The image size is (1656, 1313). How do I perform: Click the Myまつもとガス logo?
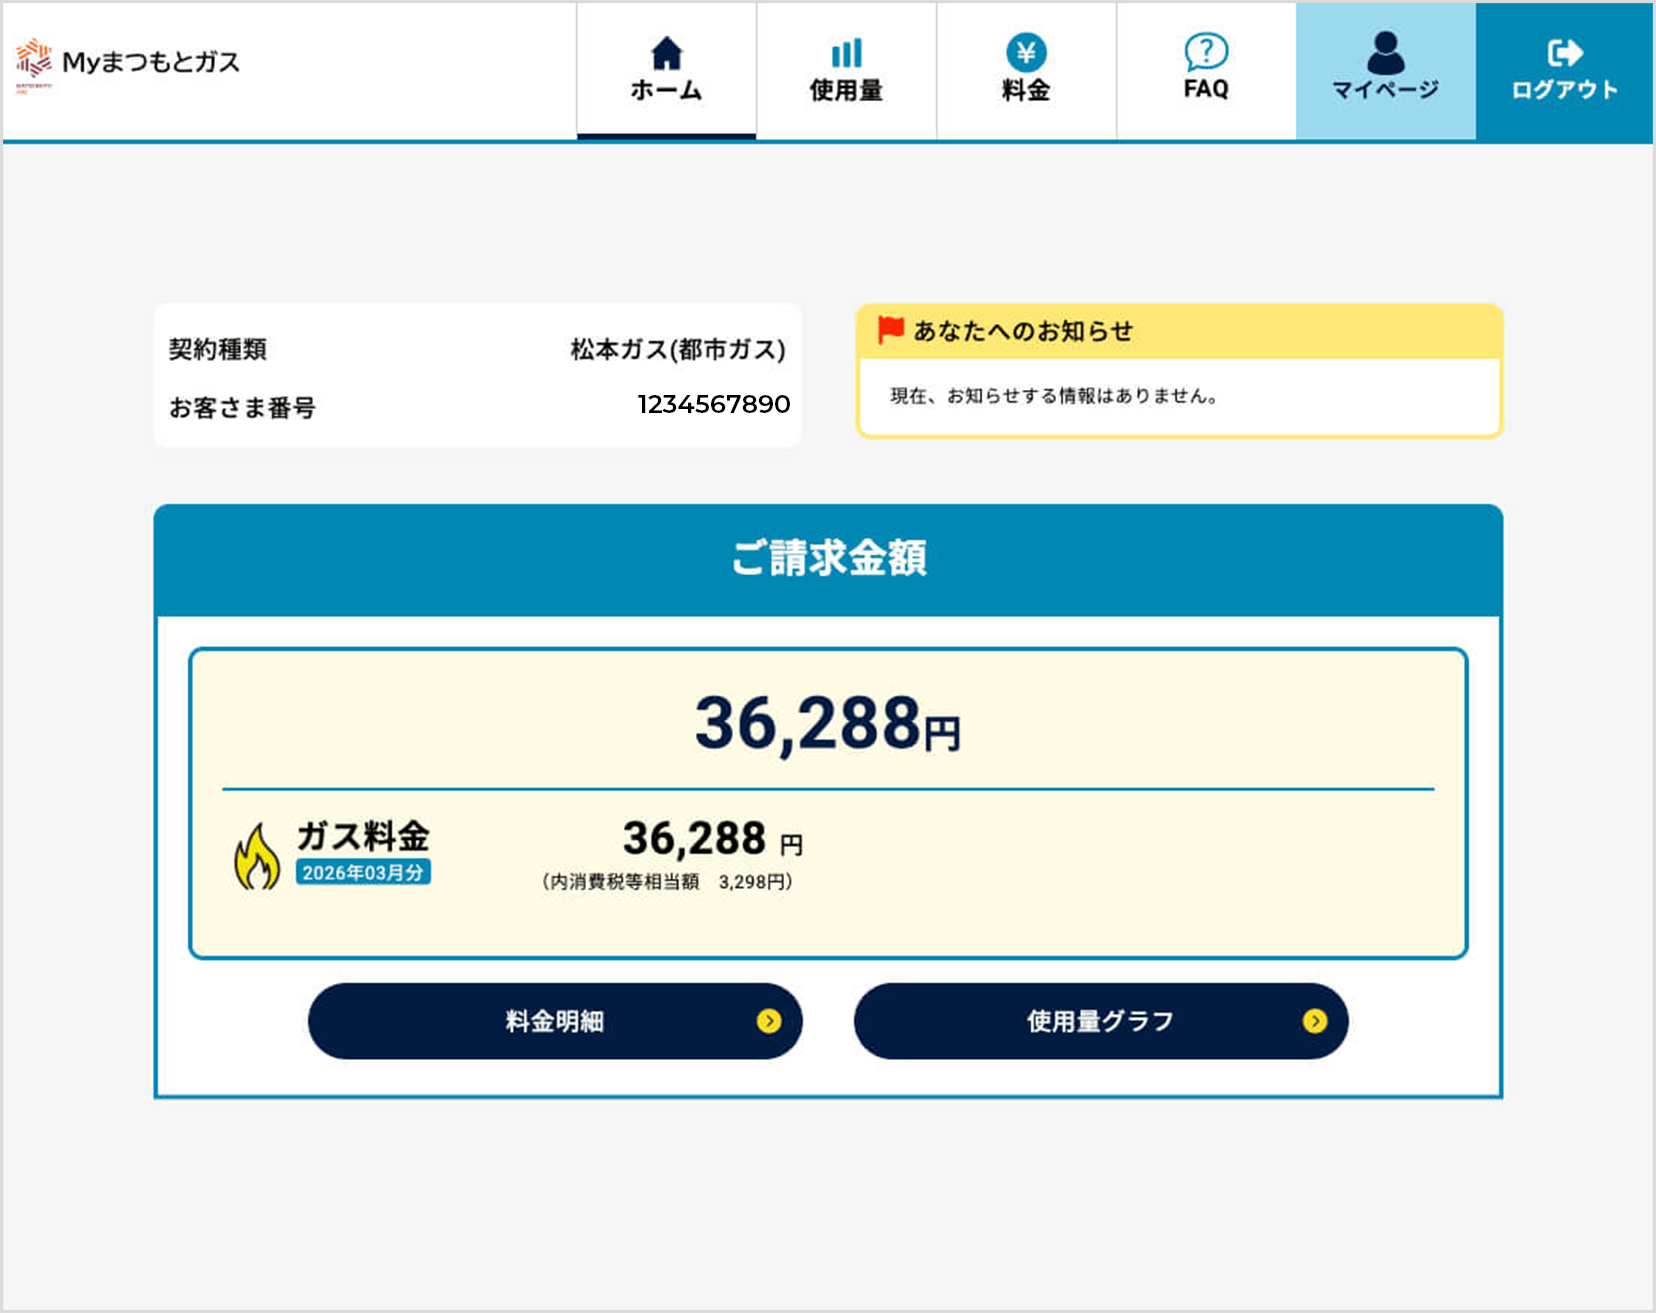pyautogui.click(x=128, y=62)
